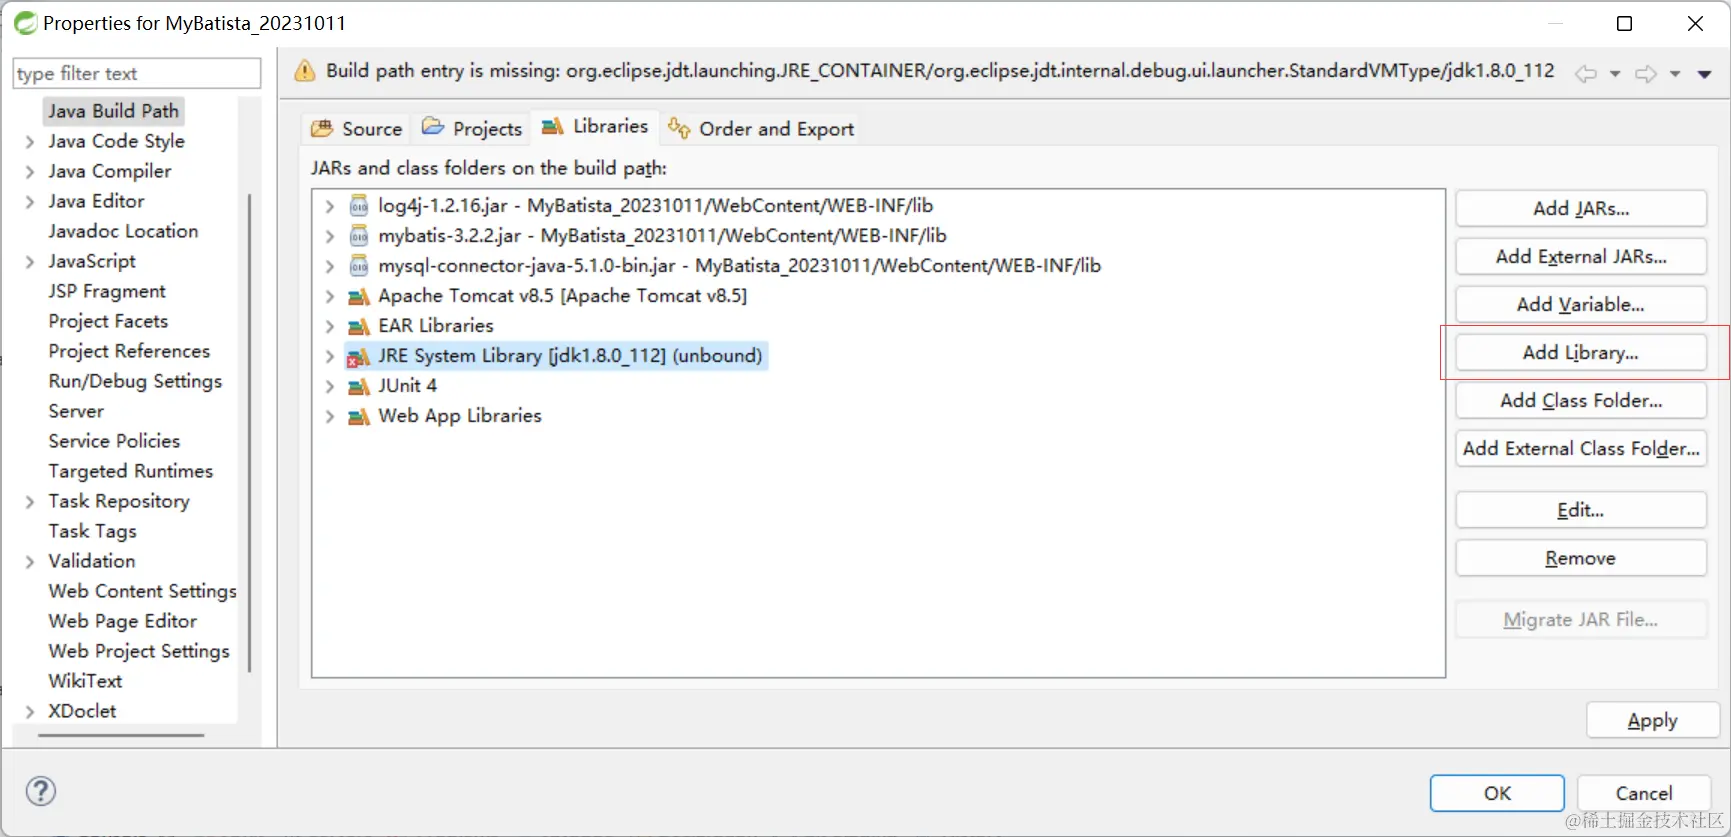Expand the JavaScript sidebar node

point(29,262)
